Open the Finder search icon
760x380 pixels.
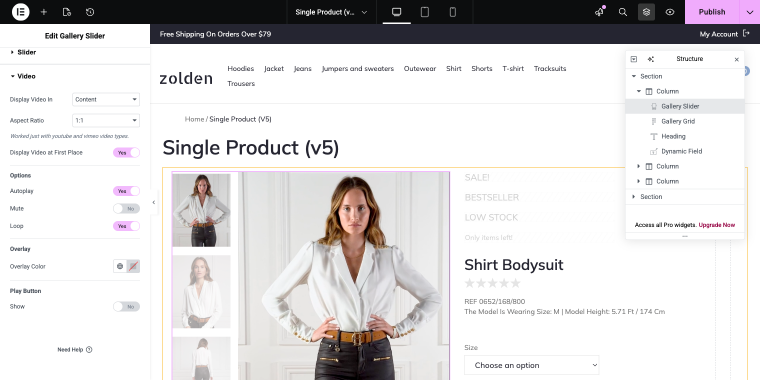[x=623, y=12]
